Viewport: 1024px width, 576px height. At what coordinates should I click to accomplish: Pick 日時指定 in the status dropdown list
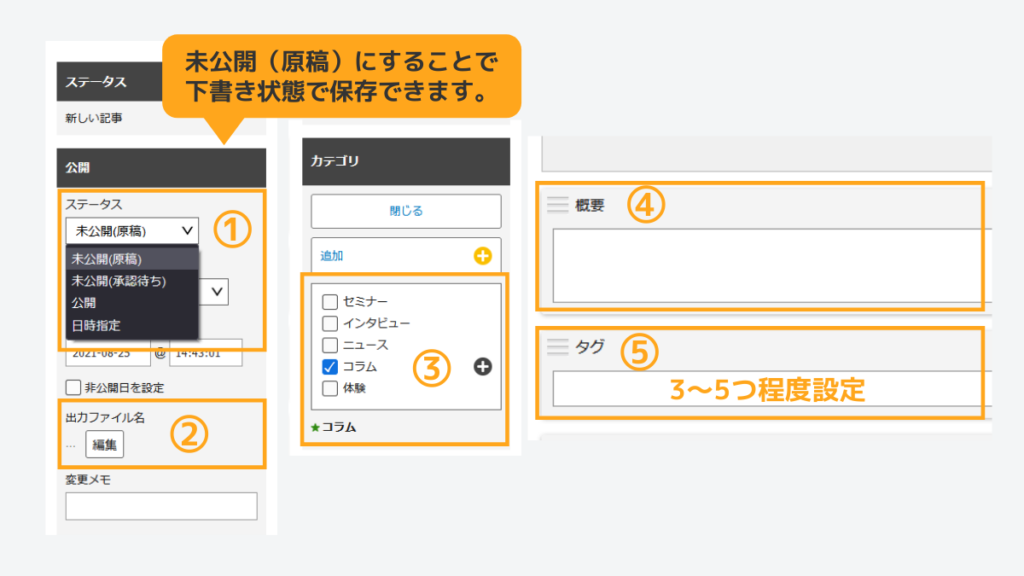pos(96,325)
